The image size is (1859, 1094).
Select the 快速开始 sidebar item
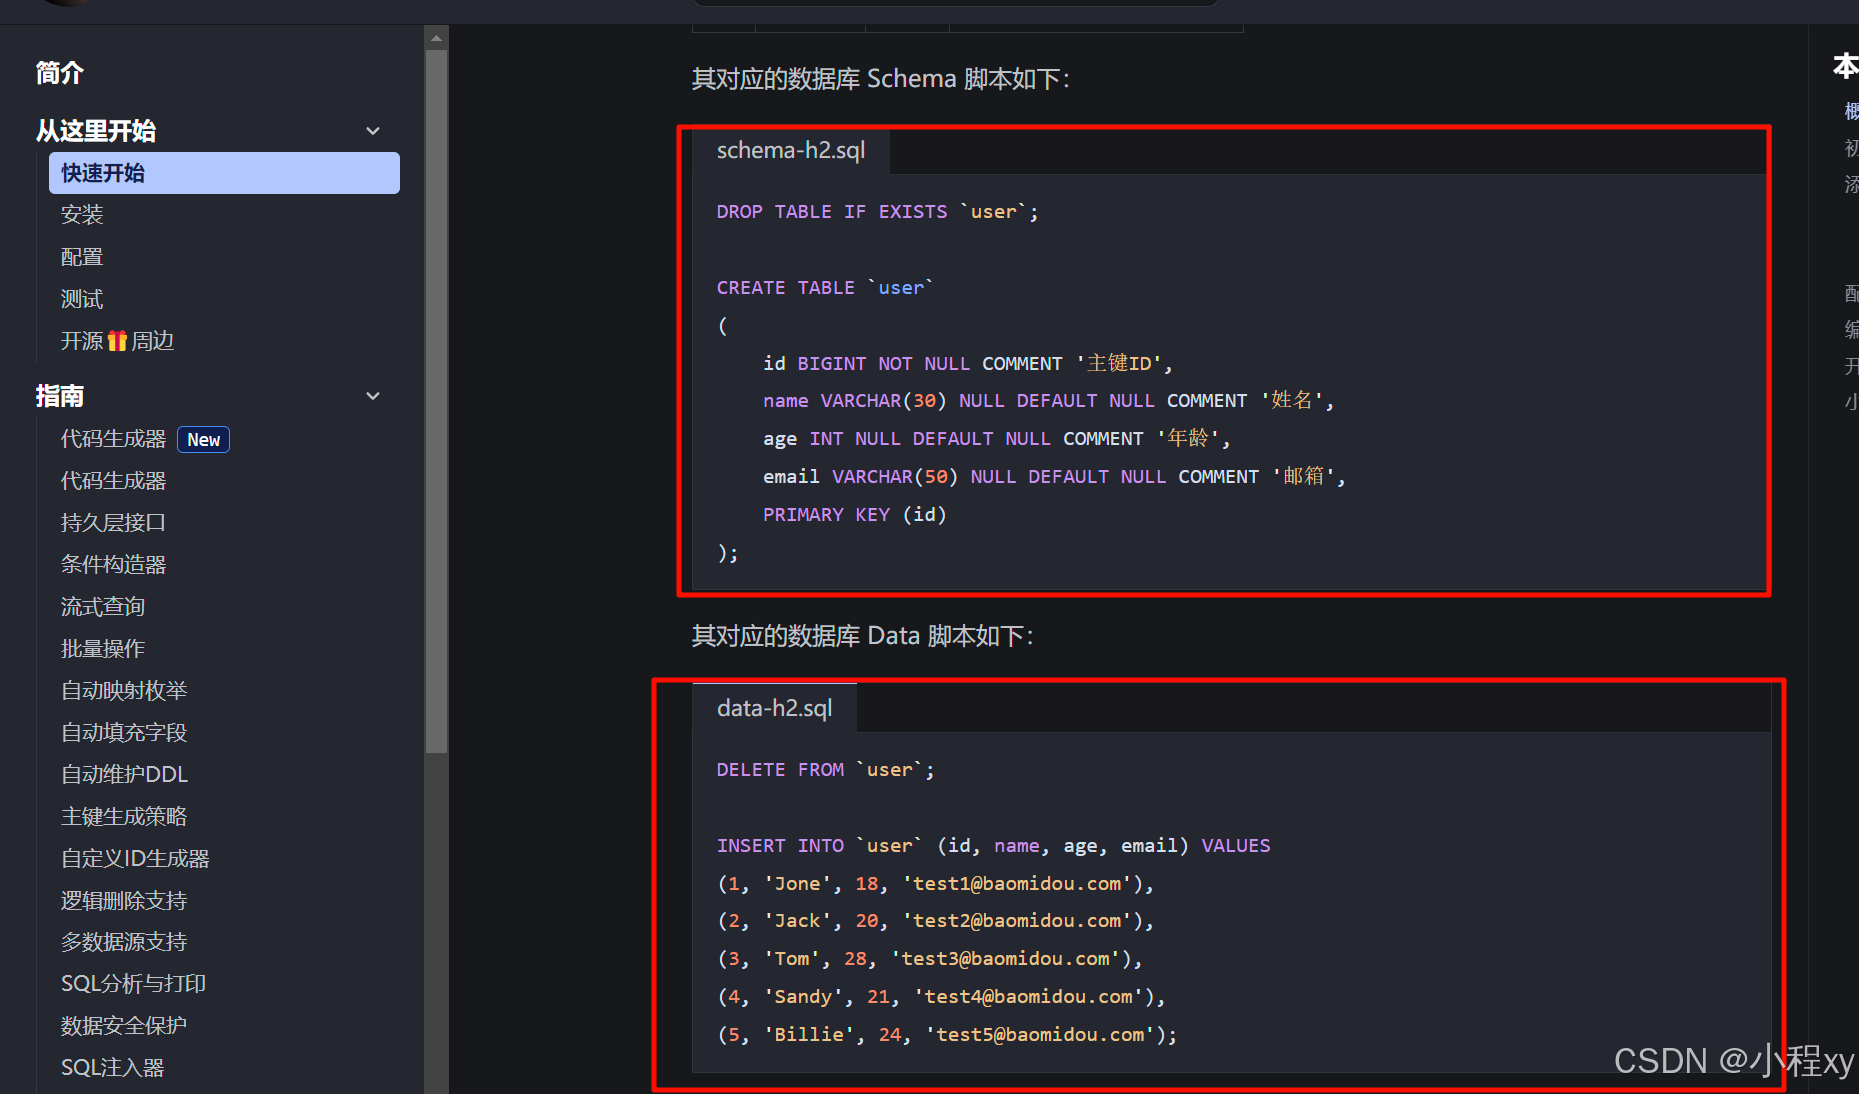coord(224,173)
